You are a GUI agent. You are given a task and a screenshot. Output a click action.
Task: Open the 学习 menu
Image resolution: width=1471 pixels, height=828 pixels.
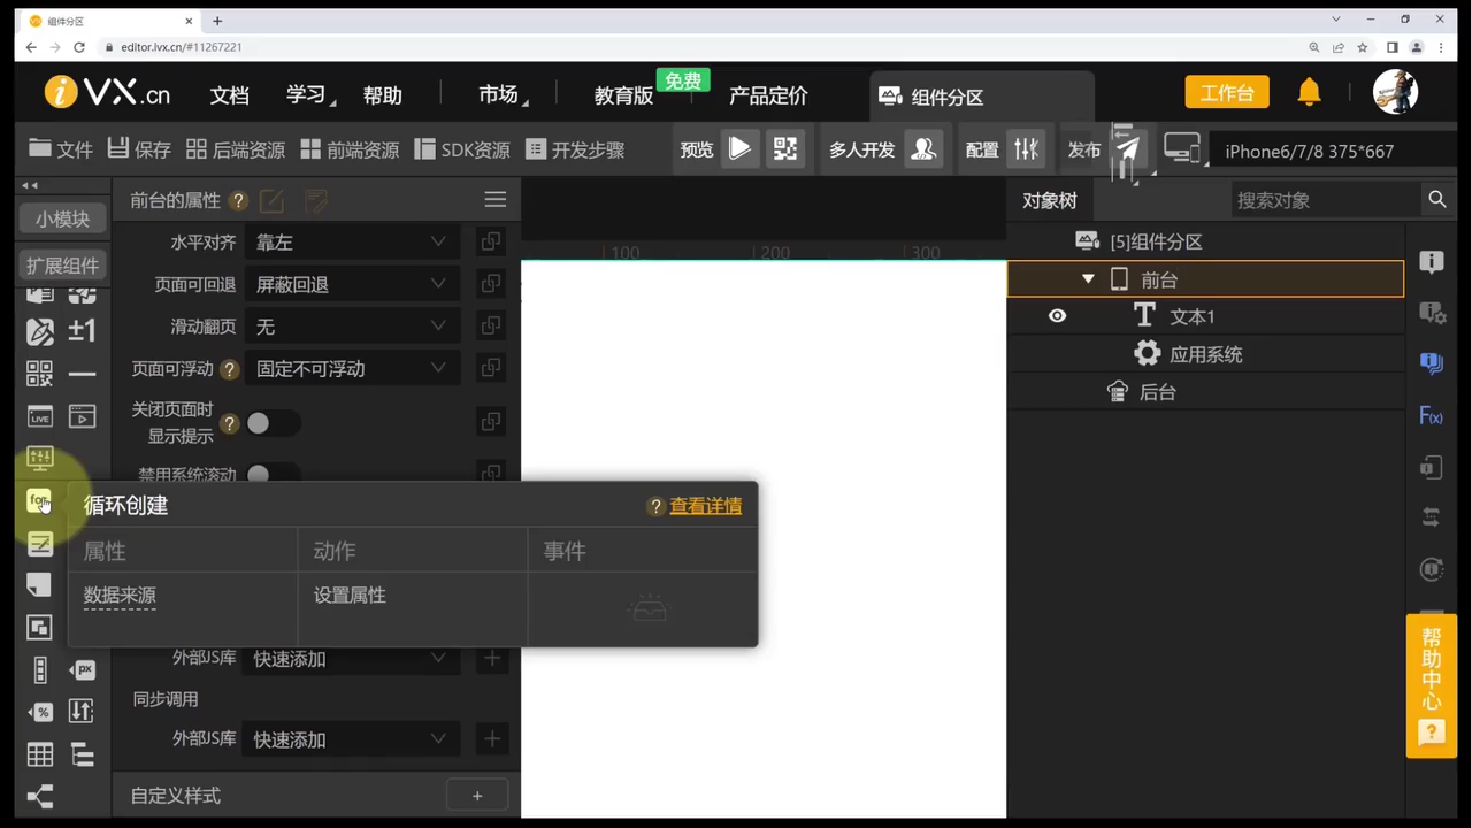point(306,95)
